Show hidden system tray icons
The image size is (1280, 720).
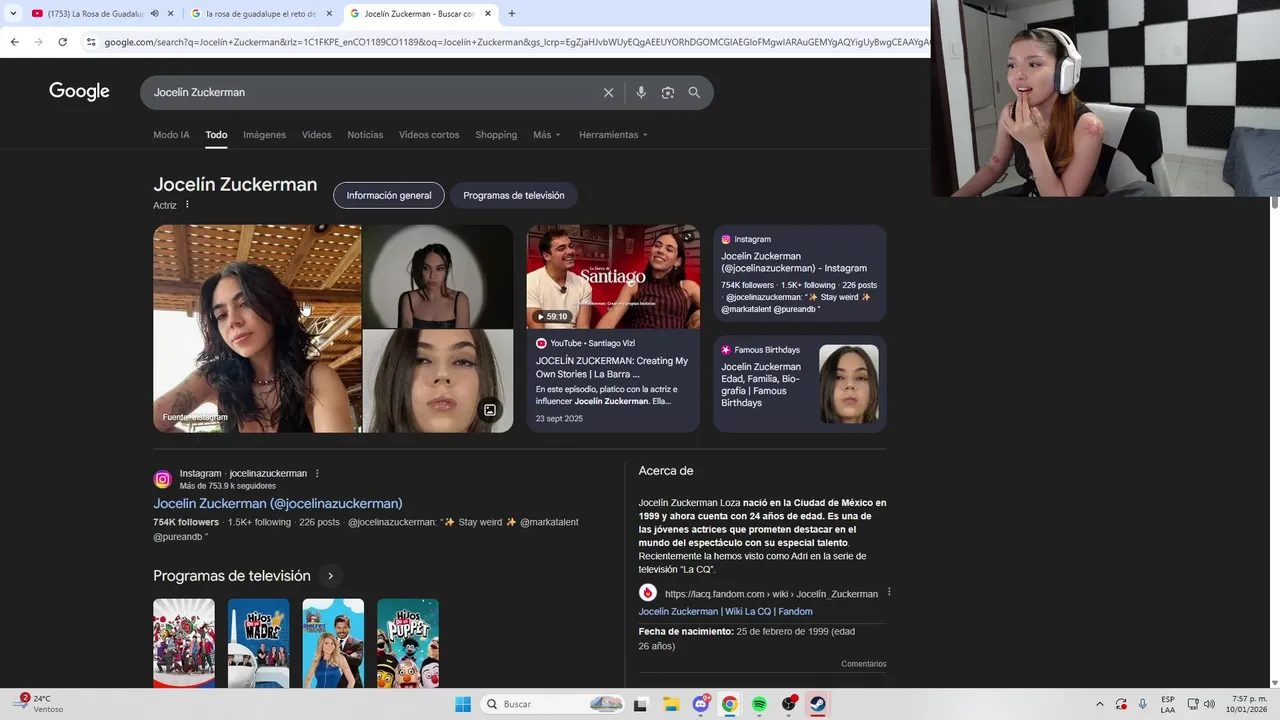pyautogui.click(x=1100, y=704)
